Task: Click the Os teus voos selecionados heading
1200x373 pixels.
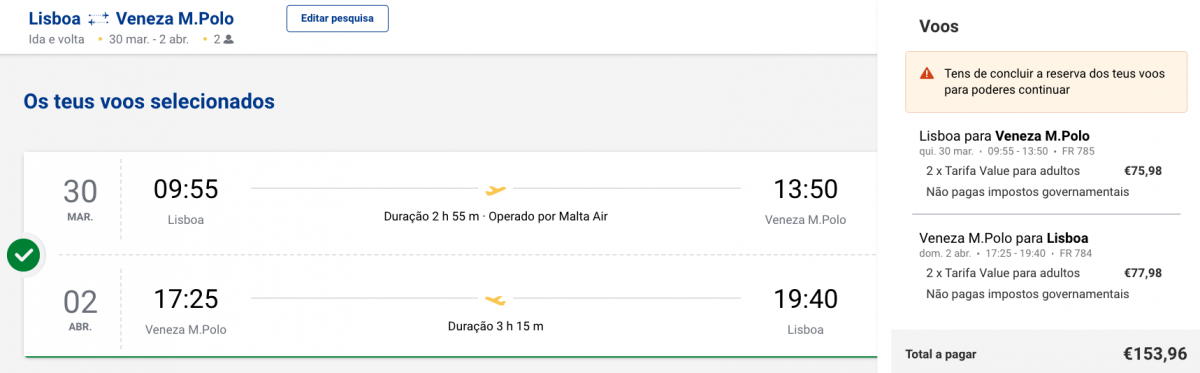Action: 149,102
